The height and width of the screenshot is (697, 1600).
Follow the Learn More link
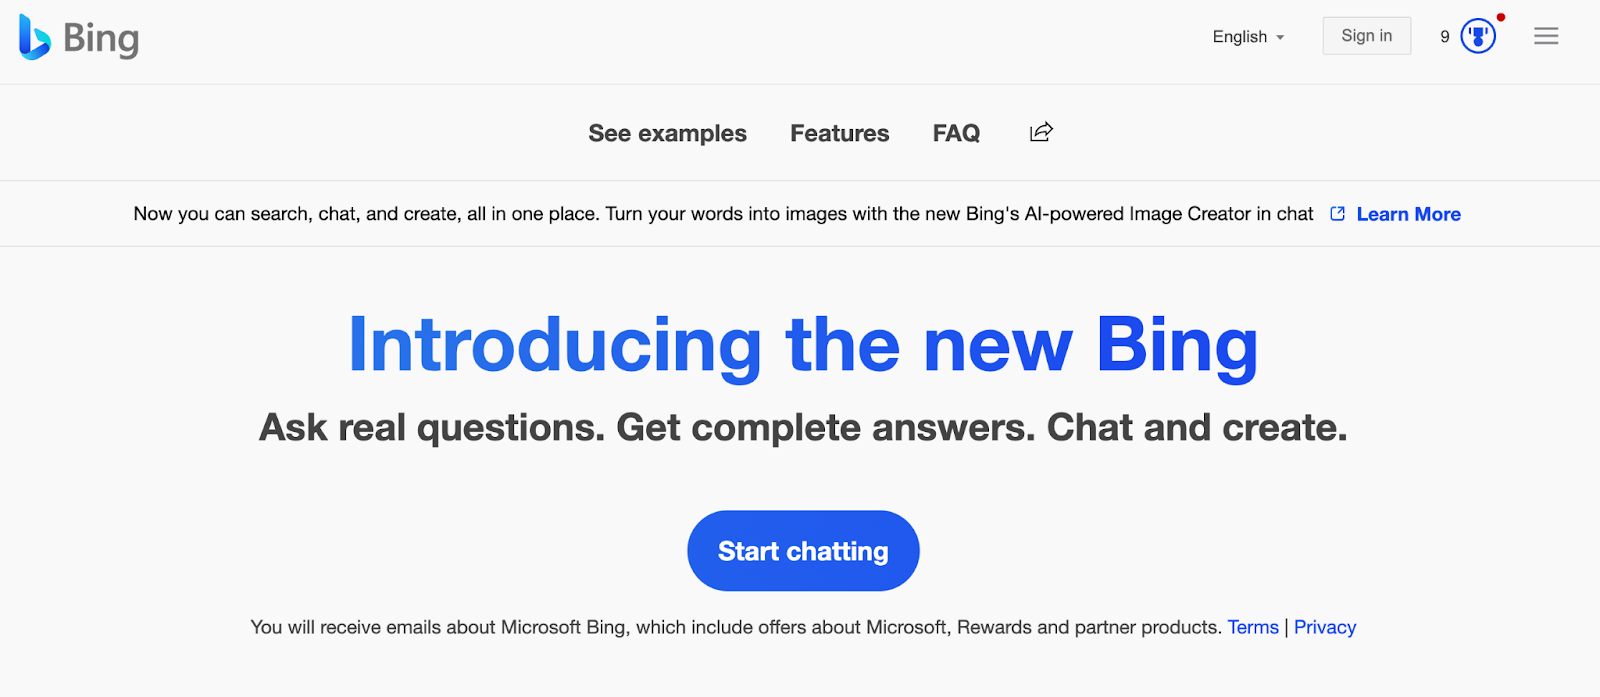[x=1408, y=214]
